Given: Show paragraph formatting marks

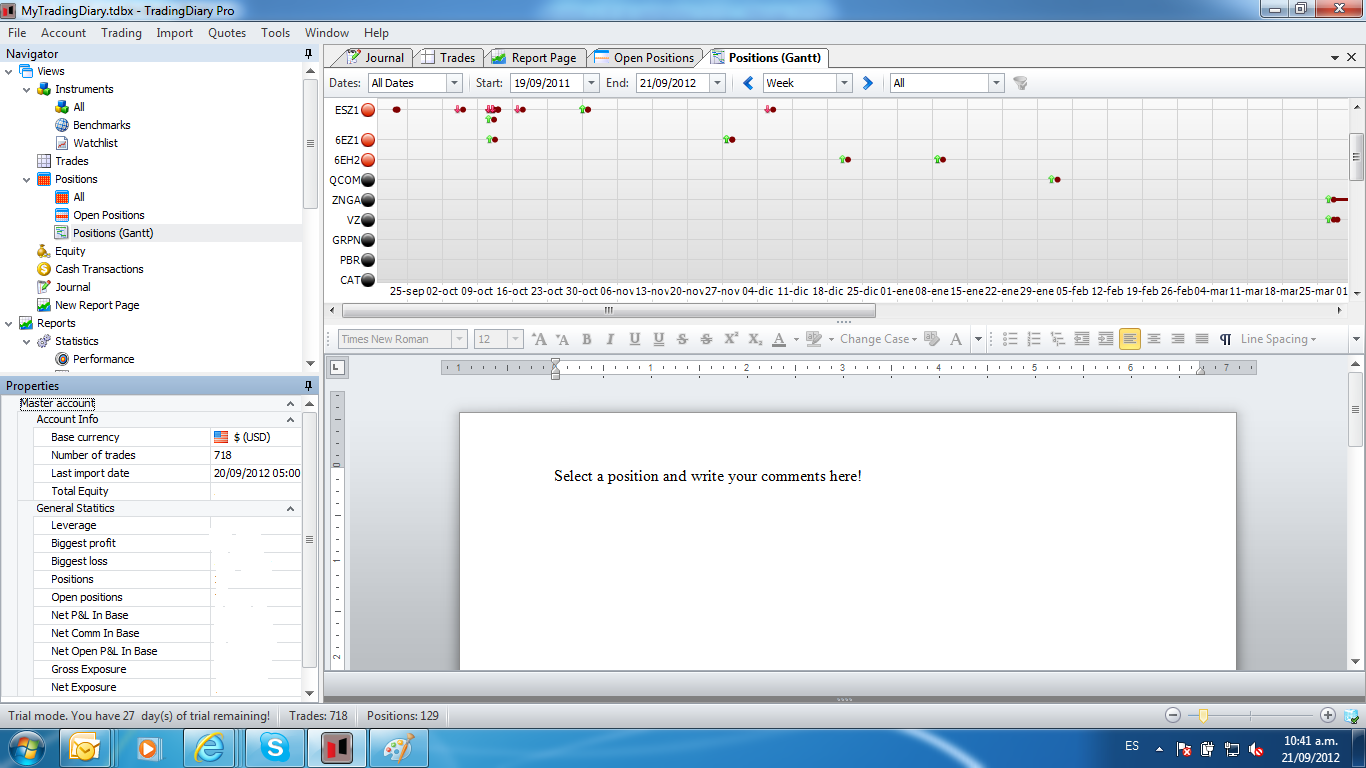Looking at the screenshot, I should click(1226, 339).
